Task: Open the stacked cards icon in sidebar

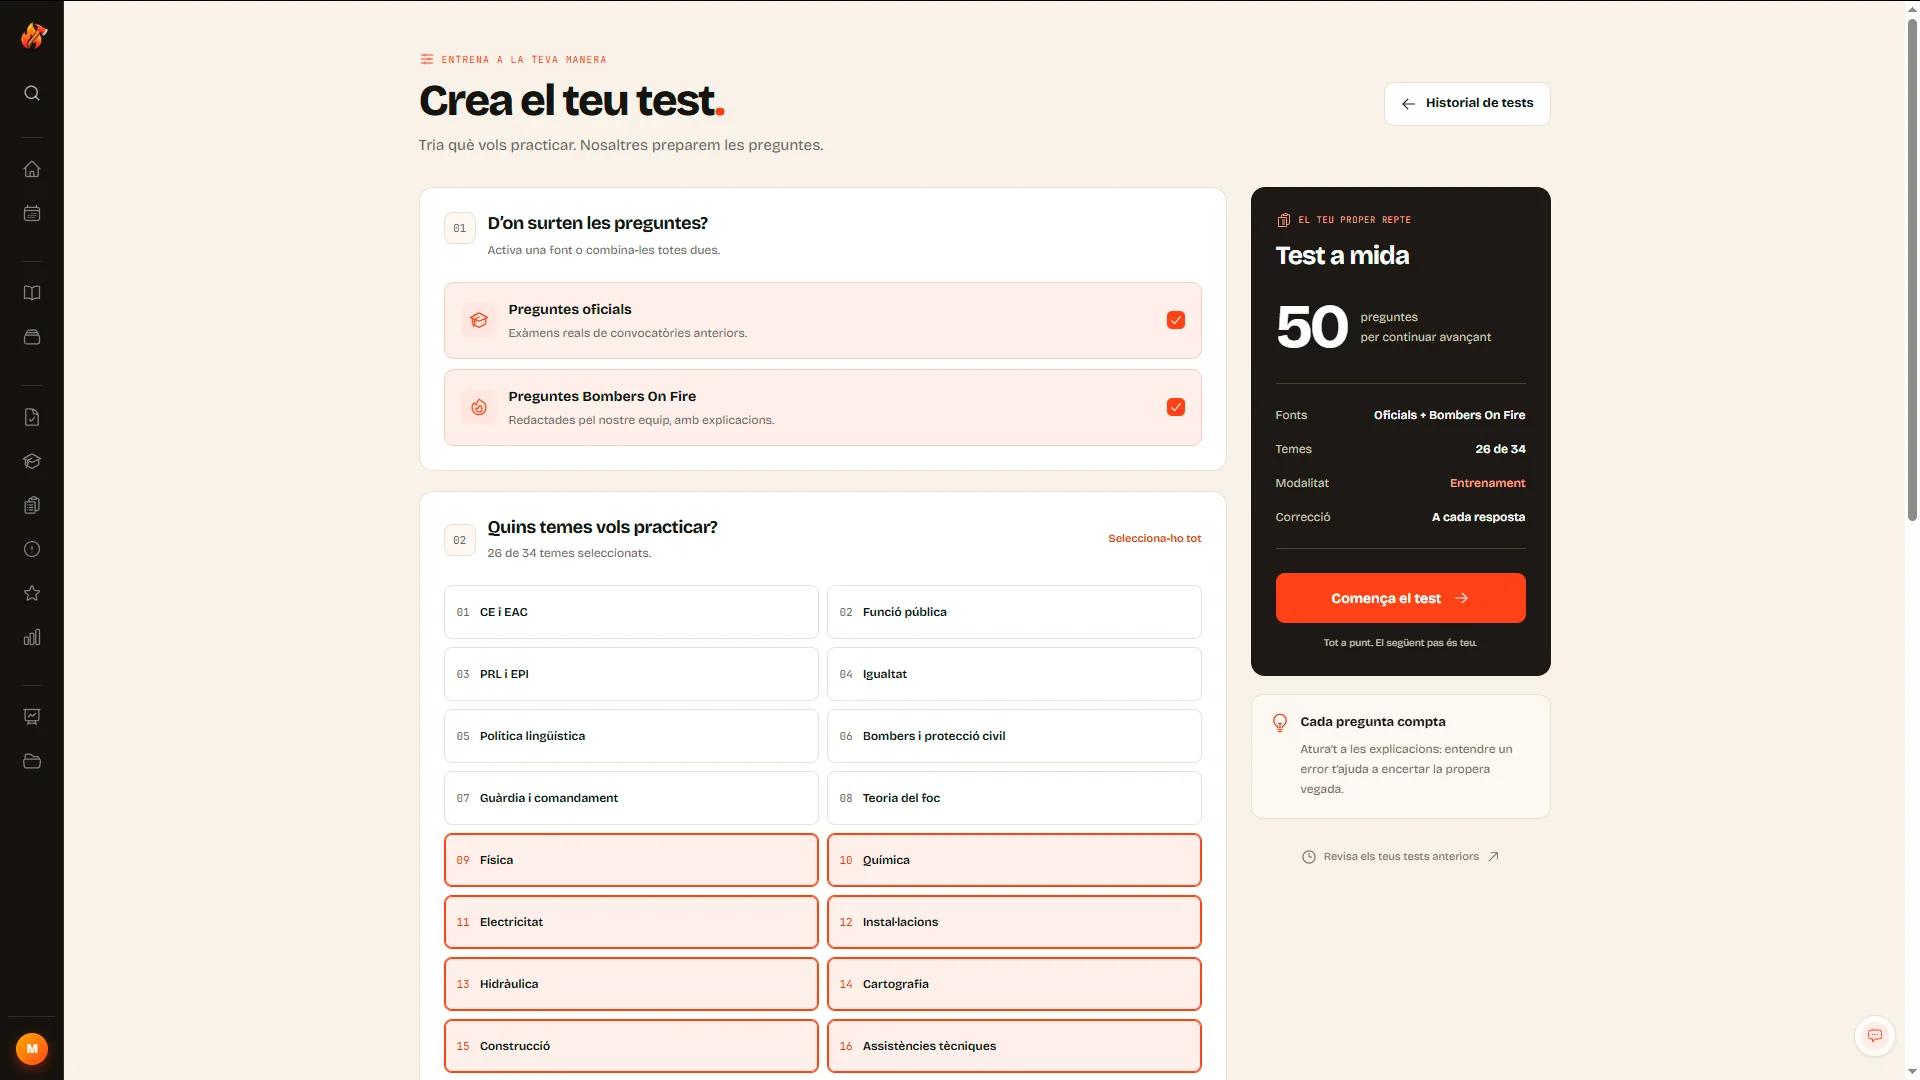Action: tap(32, 337)
